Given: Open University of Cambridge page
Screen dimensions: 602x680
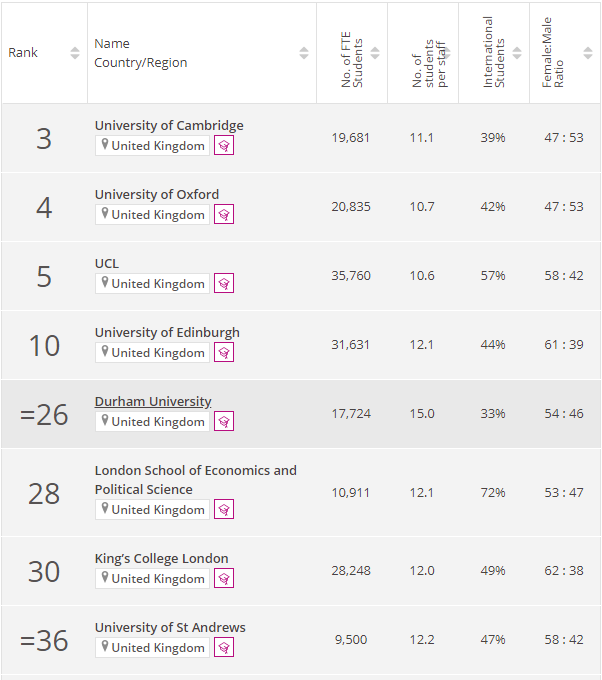Looking at the screenshot, I should coord(169,125).
